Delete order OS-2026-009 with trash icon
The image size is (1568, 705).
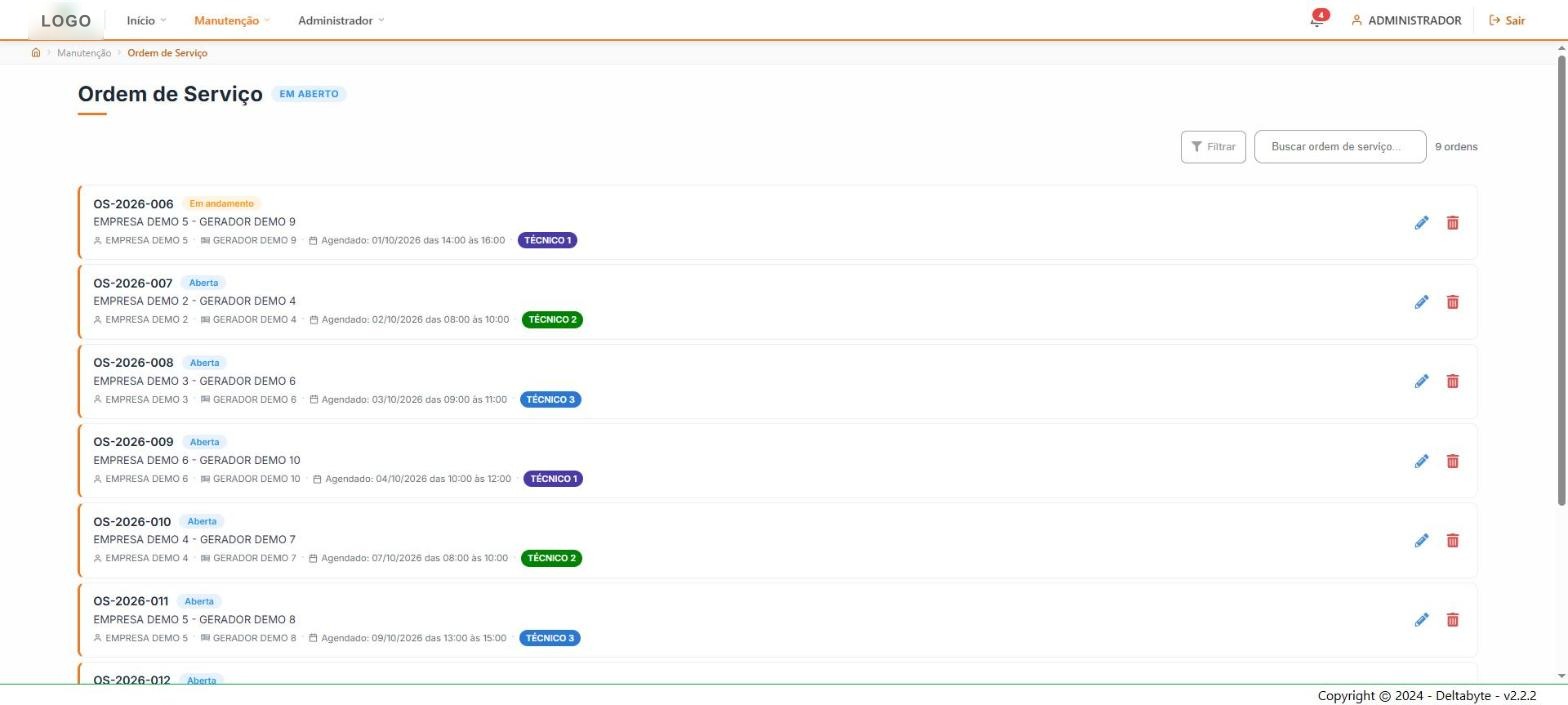[1453, 461]
